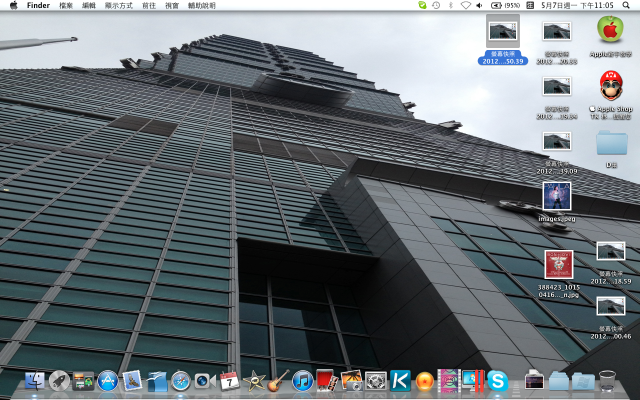Open the Wi-Fi status menu

[465, 5]
